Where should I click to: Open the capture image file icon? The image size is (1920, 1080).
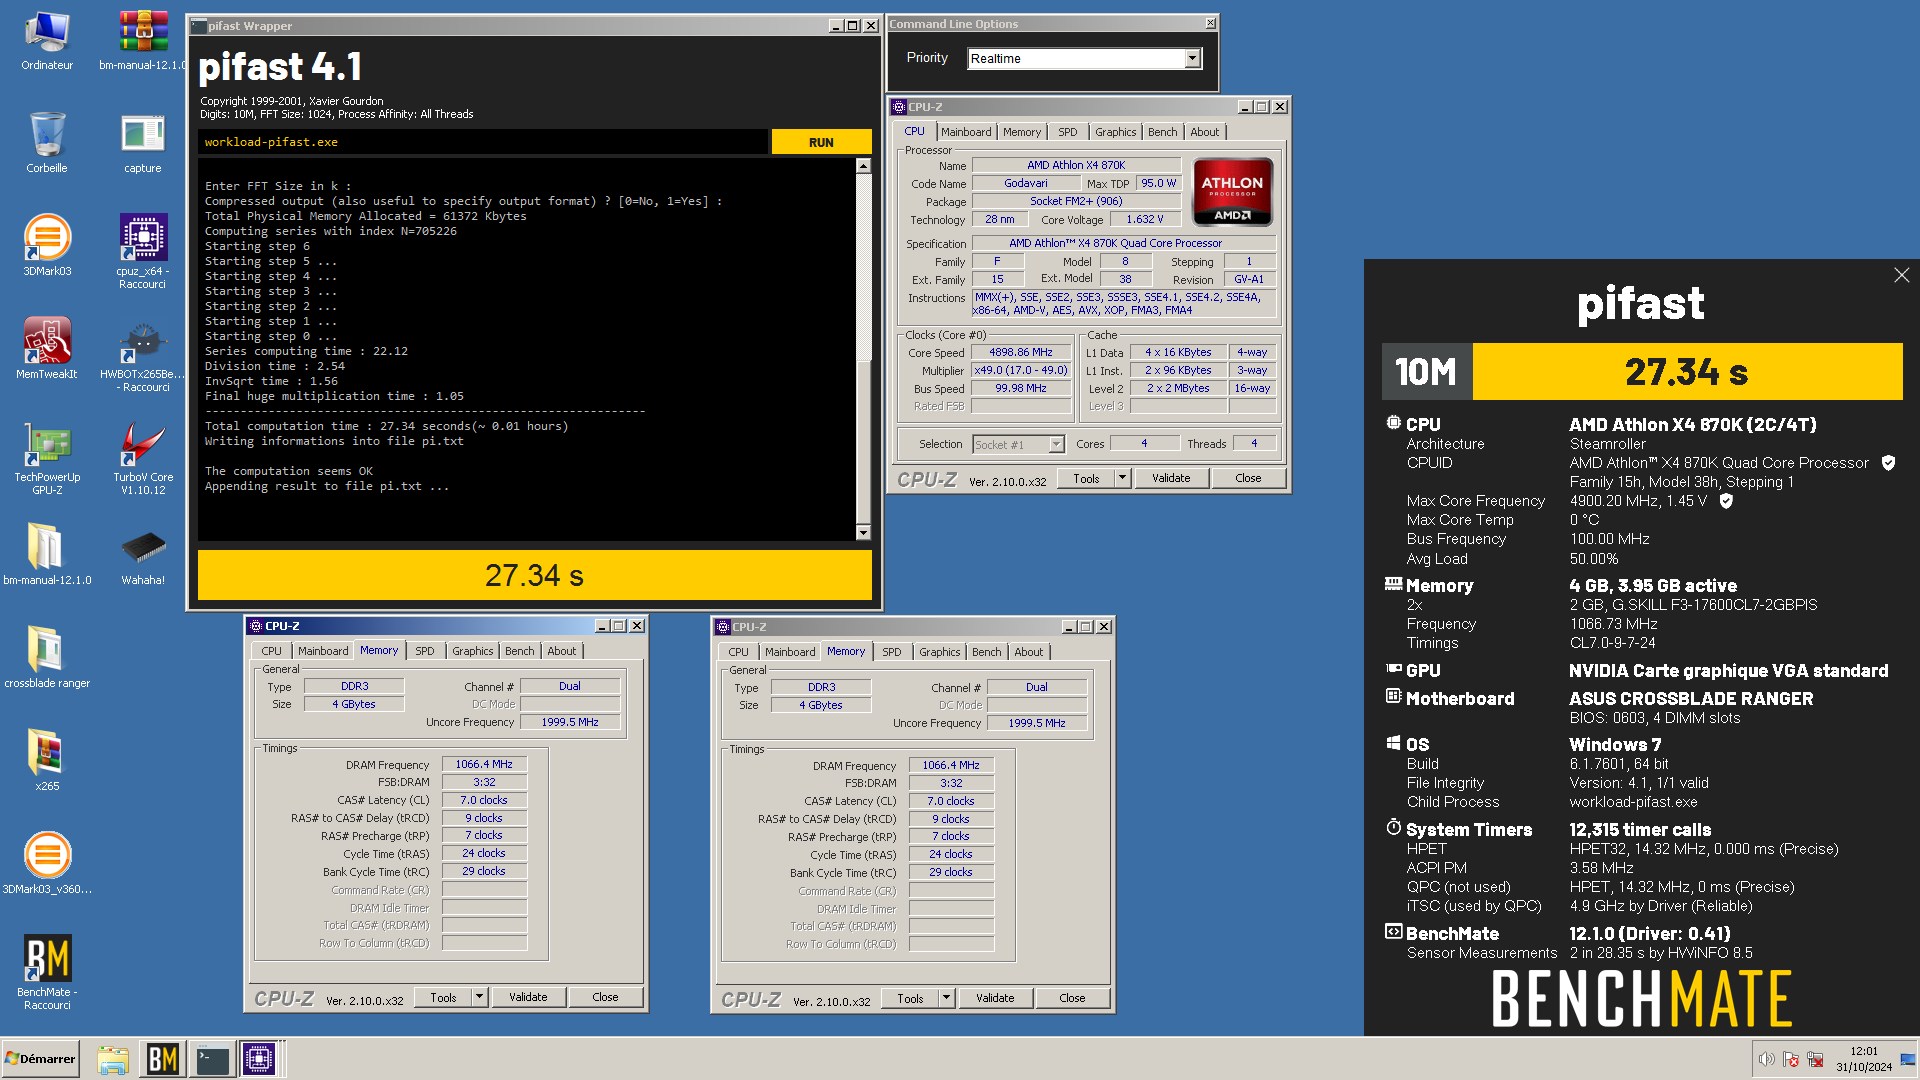click(143, 143)
